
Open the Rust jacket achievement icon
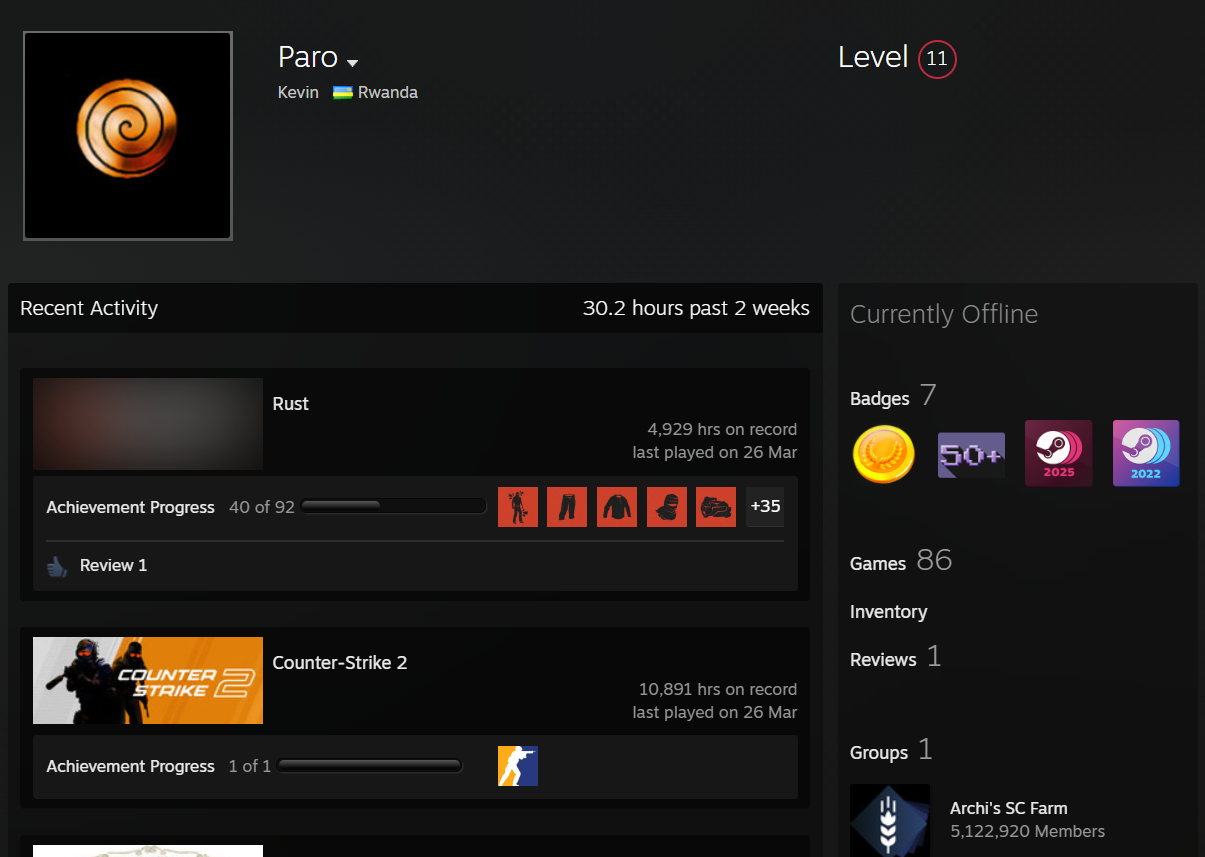(617, 507)
